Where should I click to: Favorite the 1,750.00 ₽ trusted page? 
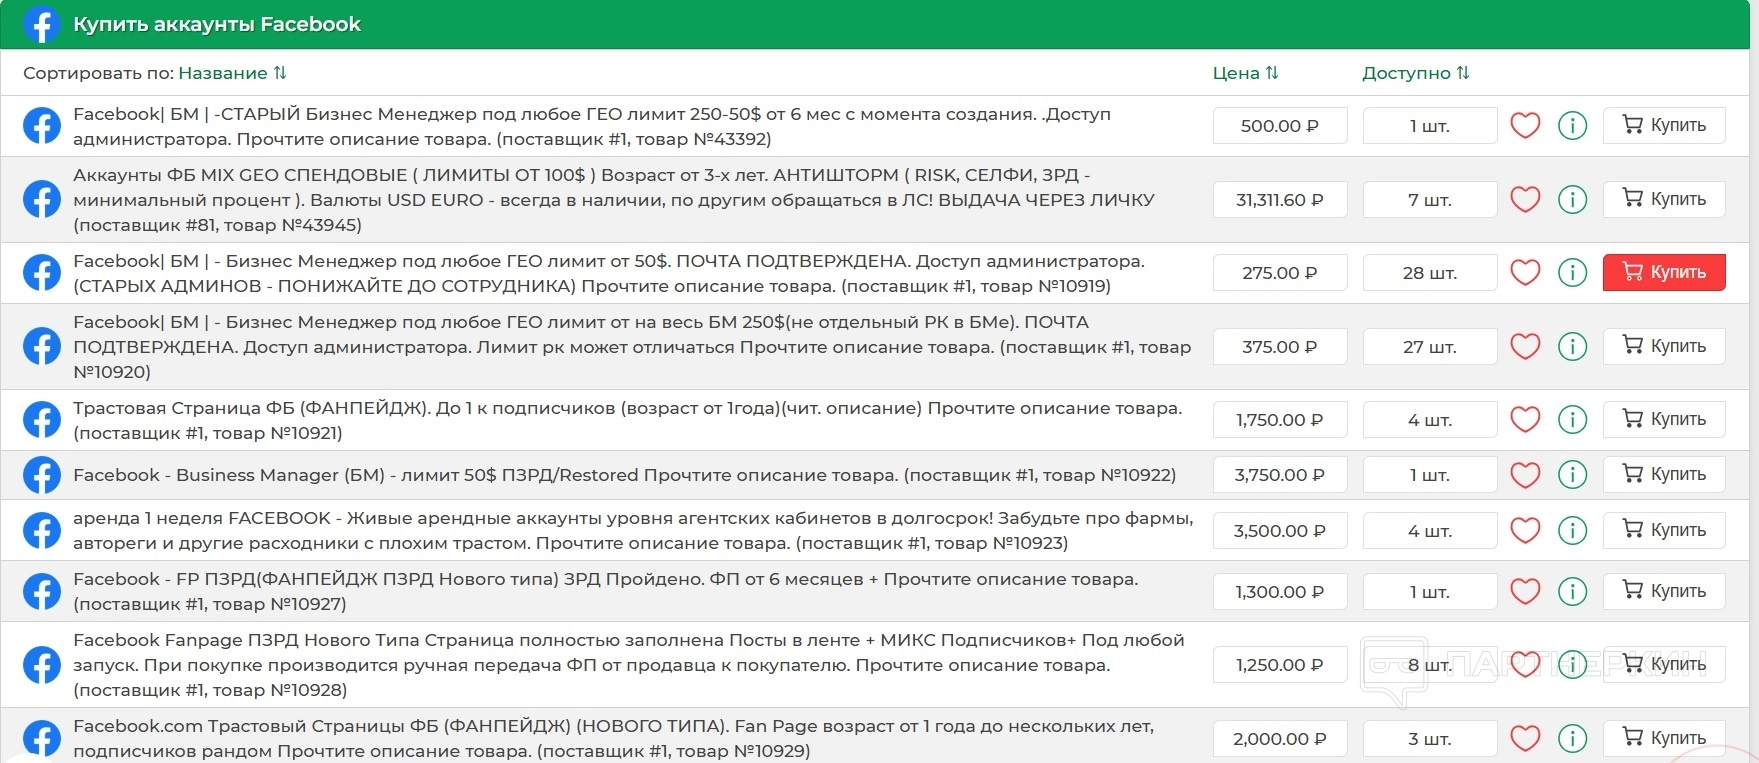point(1525,420)
